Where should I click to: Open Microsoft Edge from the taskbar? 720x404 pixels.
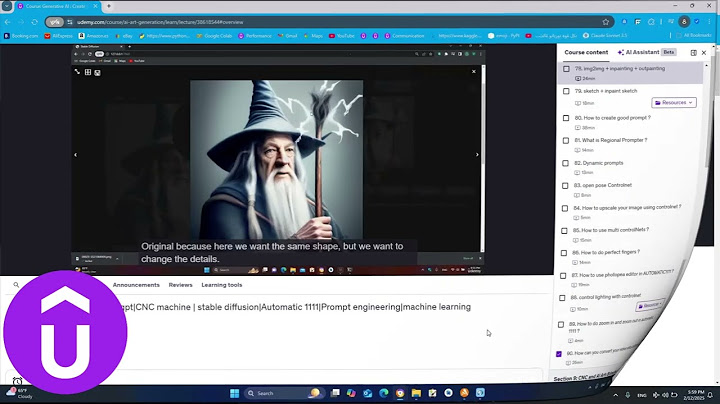click(x=384, y=393)
